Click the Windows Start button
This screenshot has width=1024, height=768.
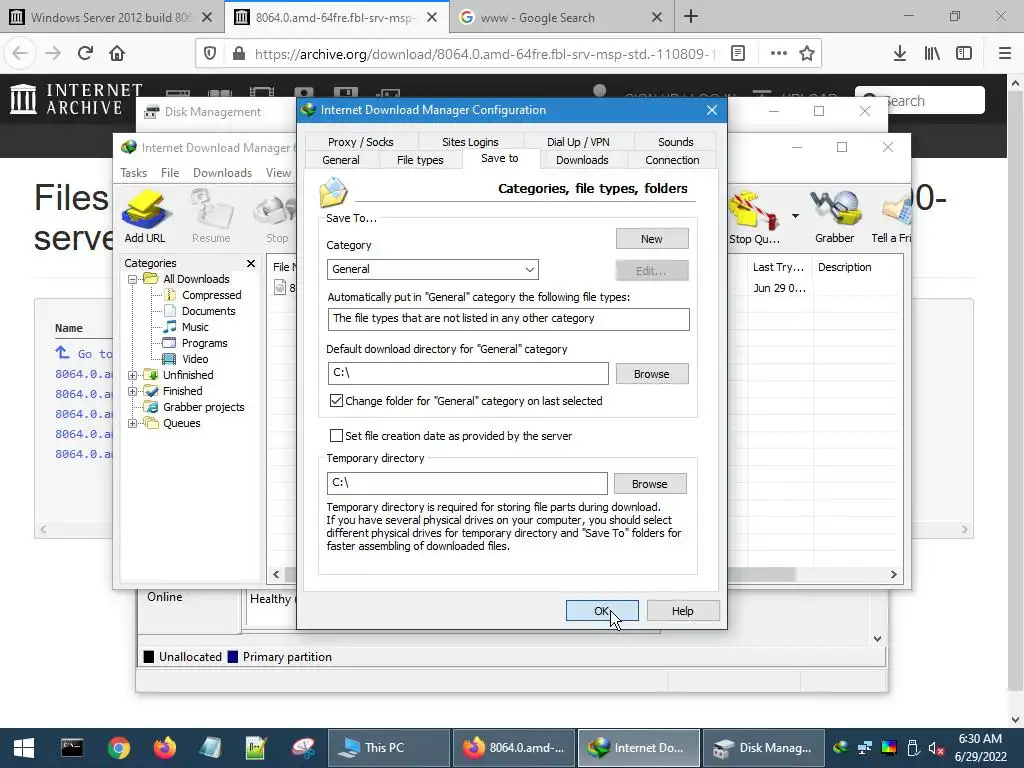coord(24,748)
